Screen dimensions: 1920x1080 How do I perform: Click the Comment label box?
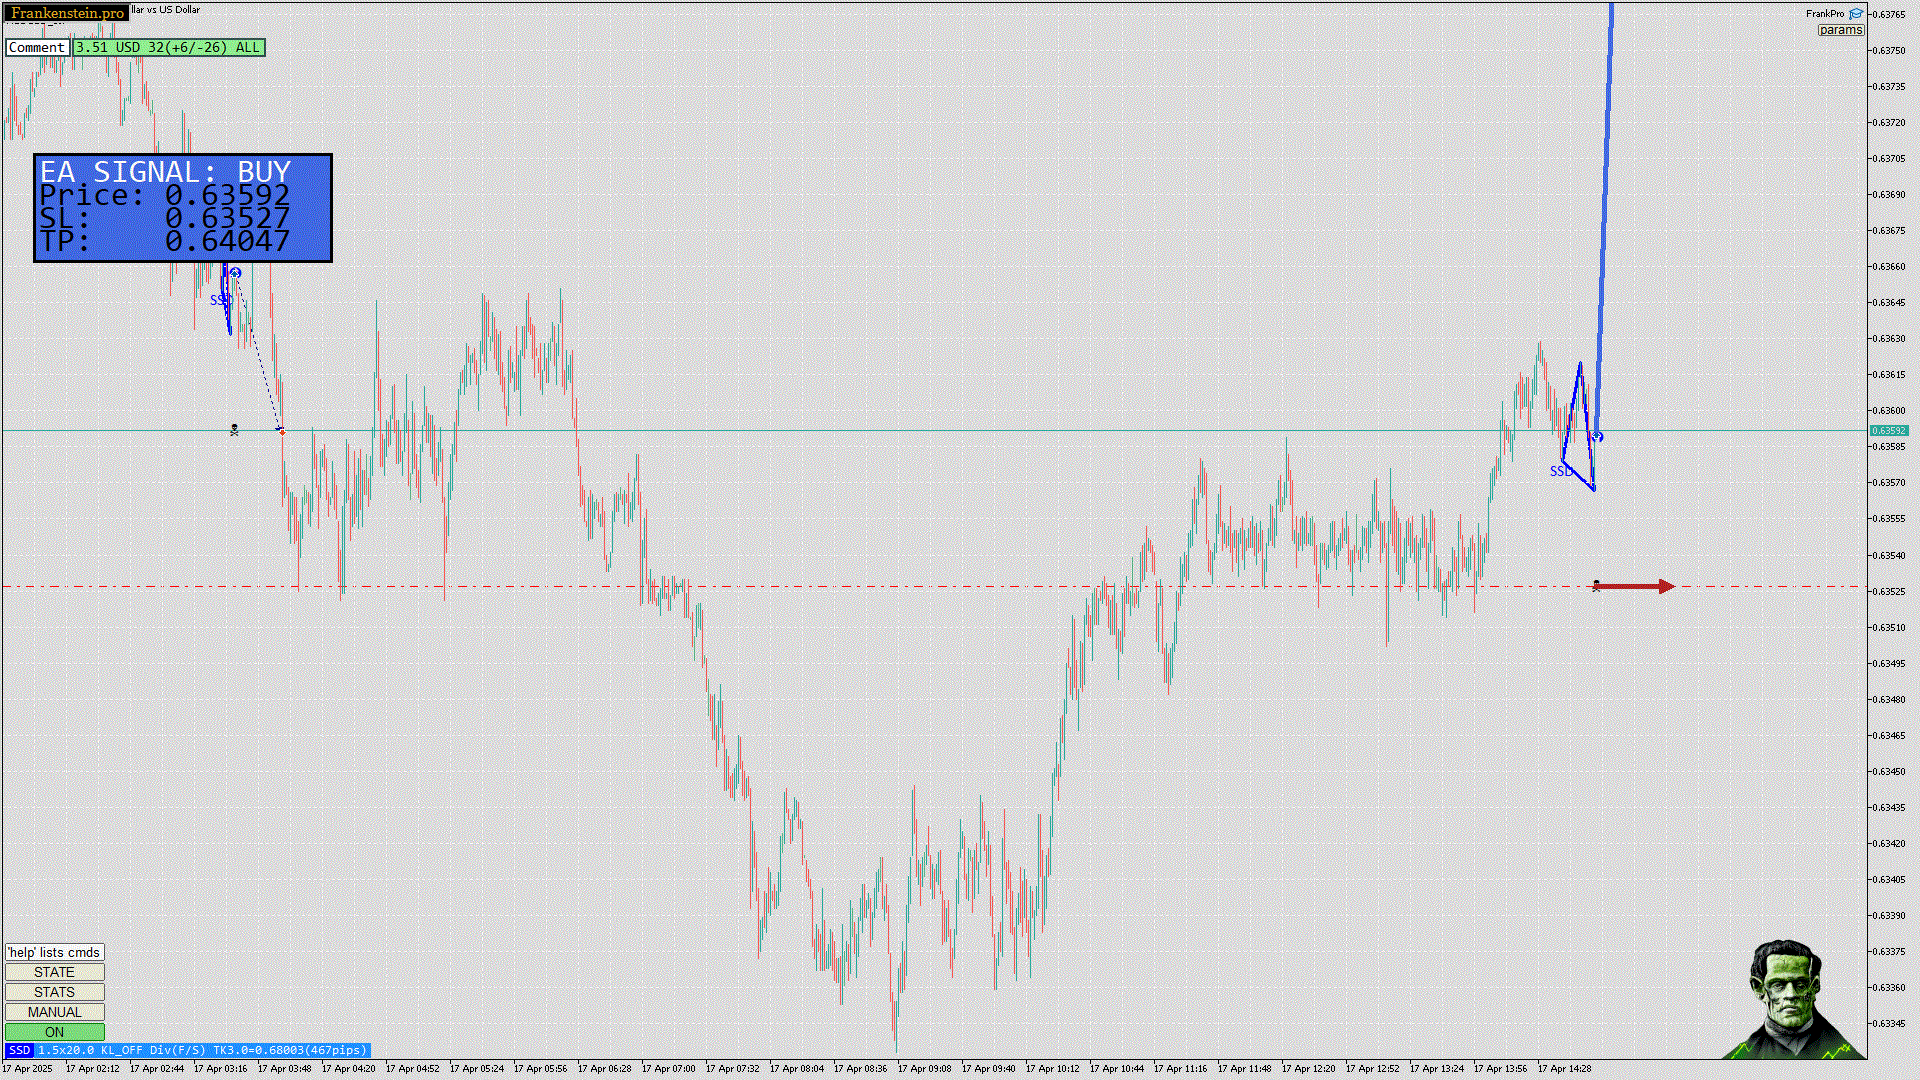[x=37, y=47]
